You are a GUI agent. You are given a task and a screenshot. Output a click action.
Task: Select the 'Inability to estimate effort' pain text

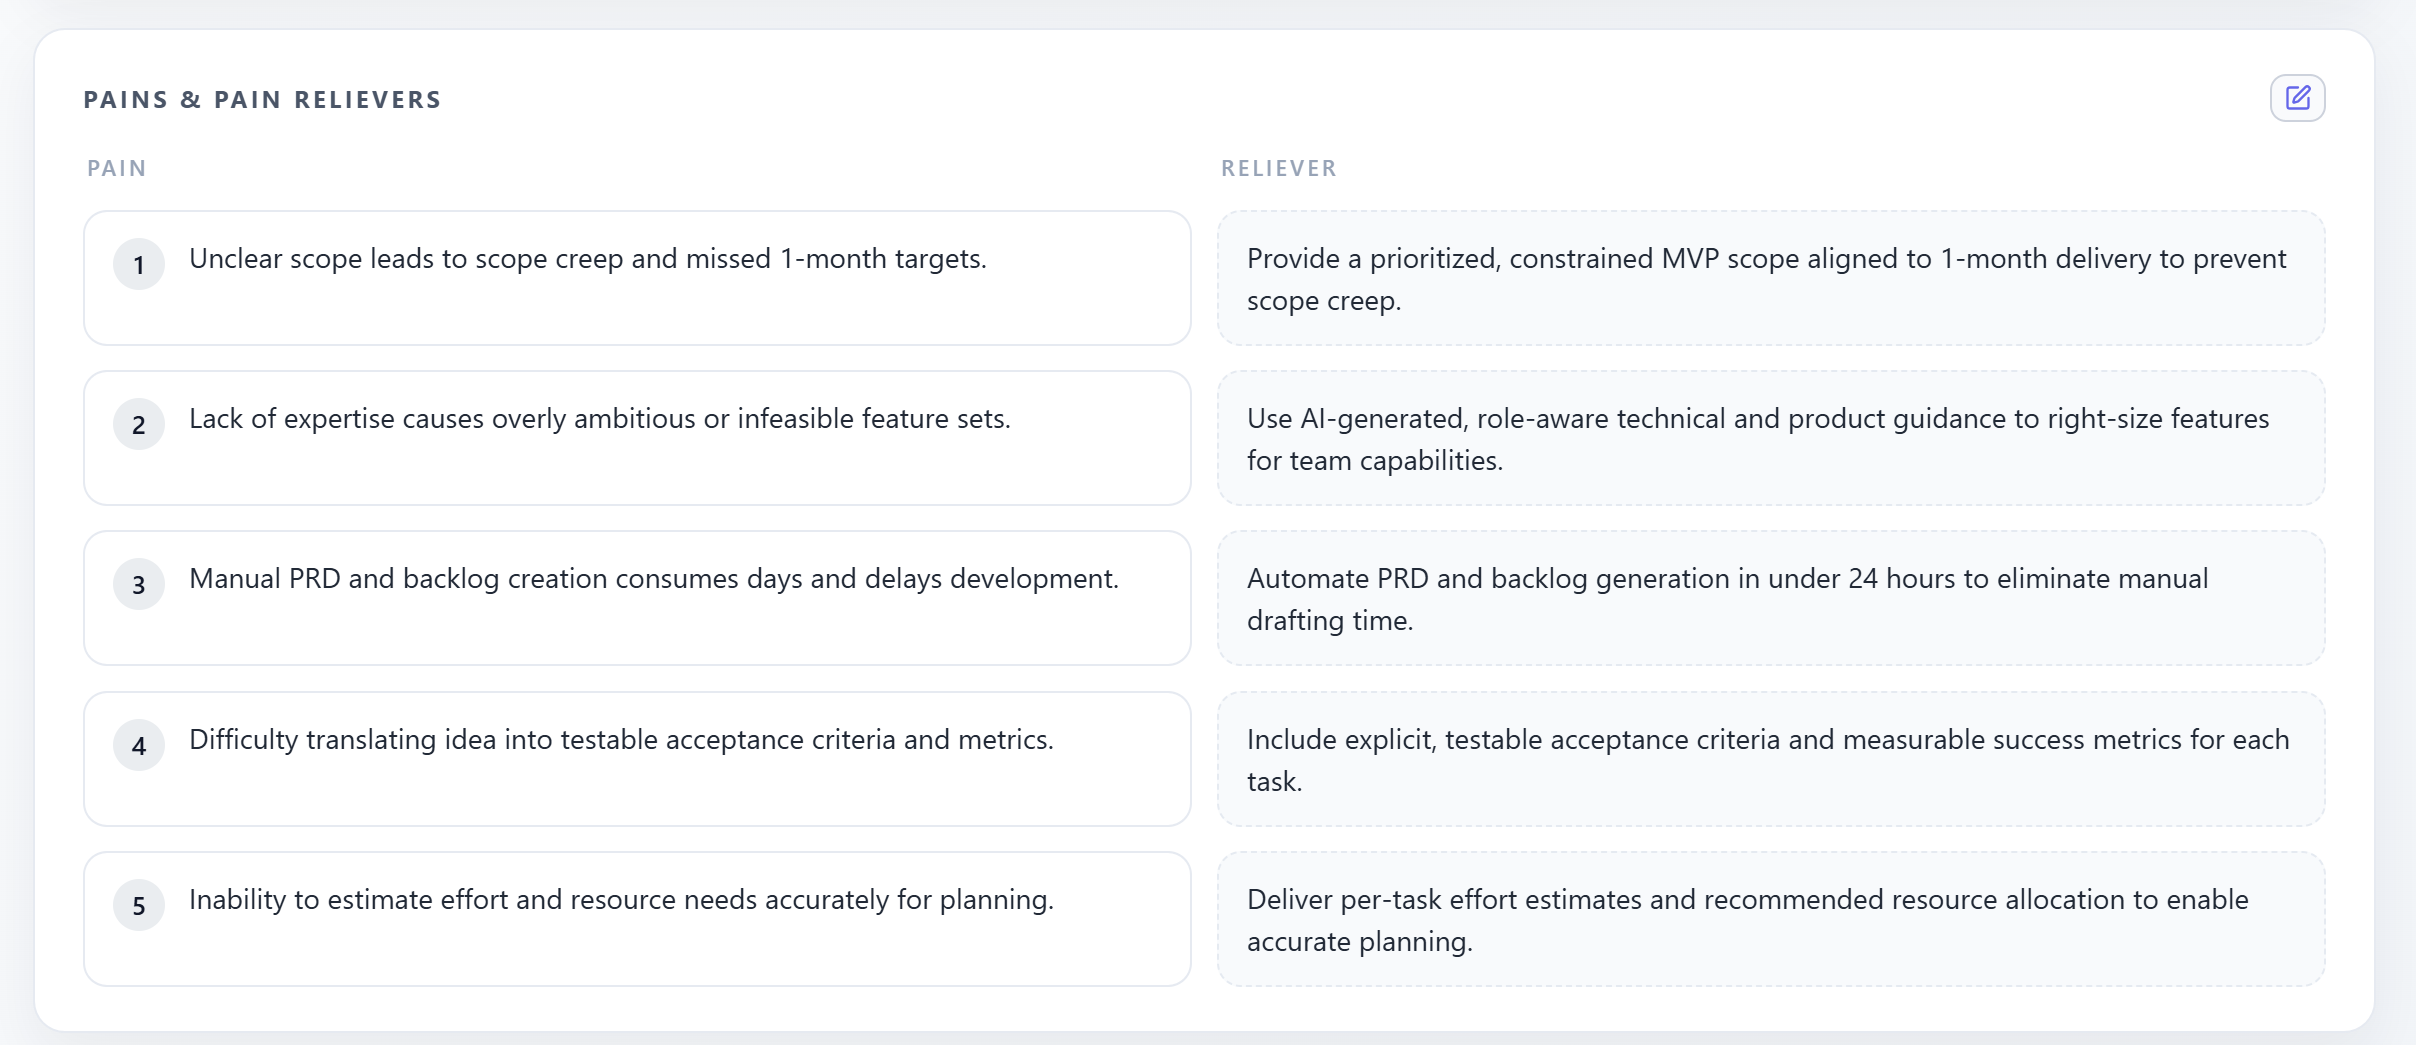[x=621, y=900]
